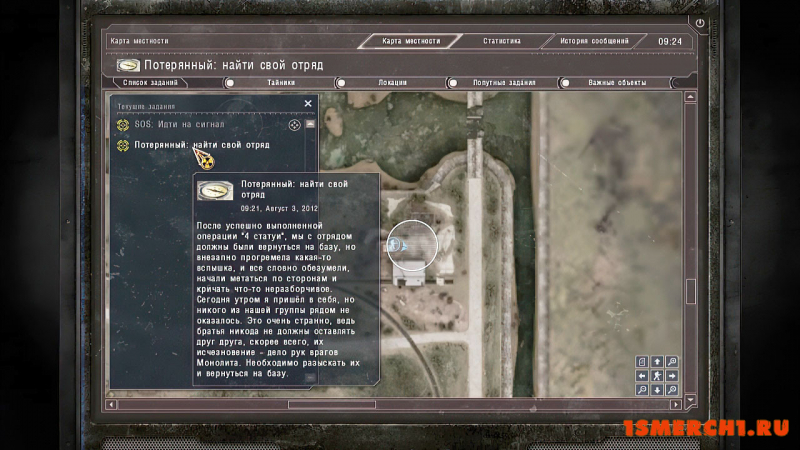This screenshot has width=800, height=450.
Task: Toggle the Локации map filter
Action: click(341, 83)
